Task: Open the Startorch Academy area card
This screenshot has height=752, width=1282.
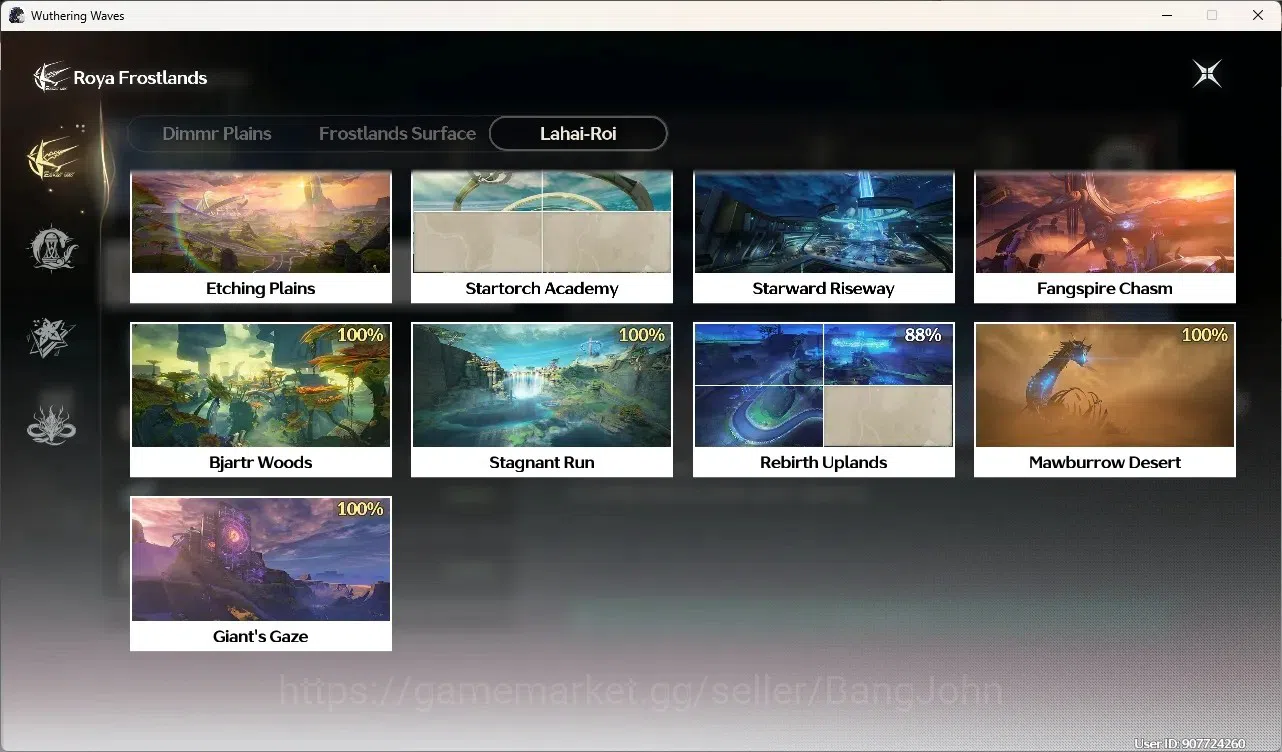Action: click(542, 237)
